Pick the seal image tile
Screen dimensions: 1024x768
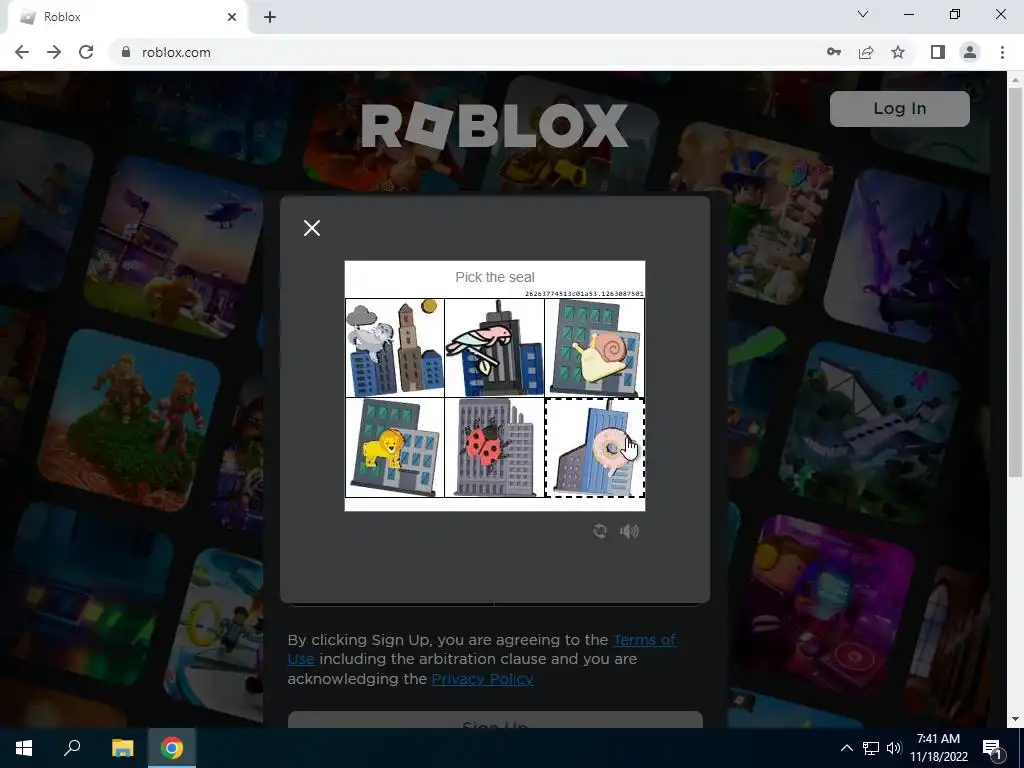[x=394, y=348]
